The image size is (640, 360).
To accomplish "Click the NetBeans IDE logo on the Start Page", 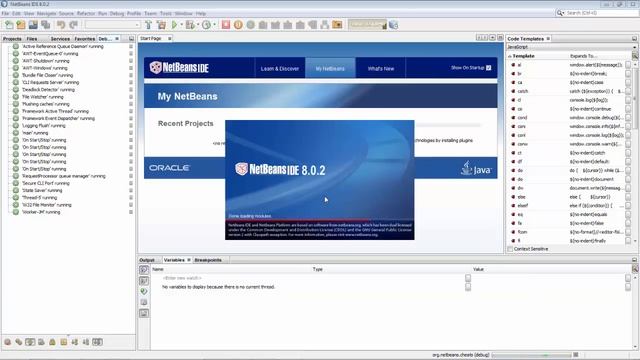I will point(179,67).
